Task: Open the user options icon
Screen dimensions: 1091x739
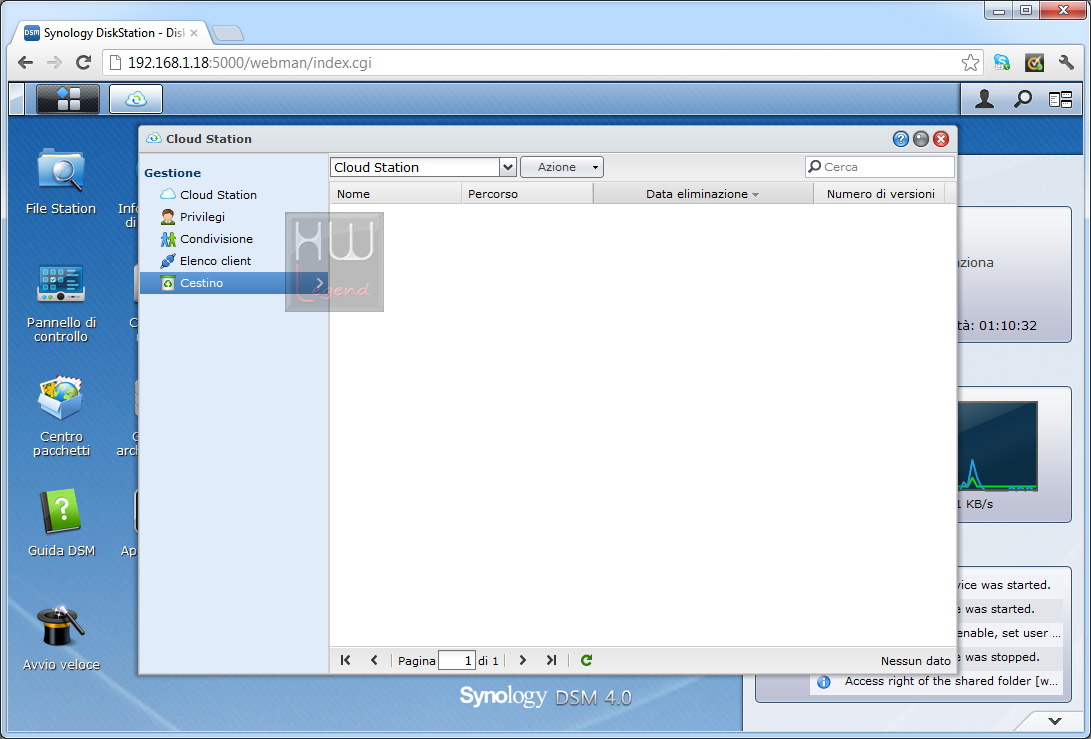Action: (984, 99)
